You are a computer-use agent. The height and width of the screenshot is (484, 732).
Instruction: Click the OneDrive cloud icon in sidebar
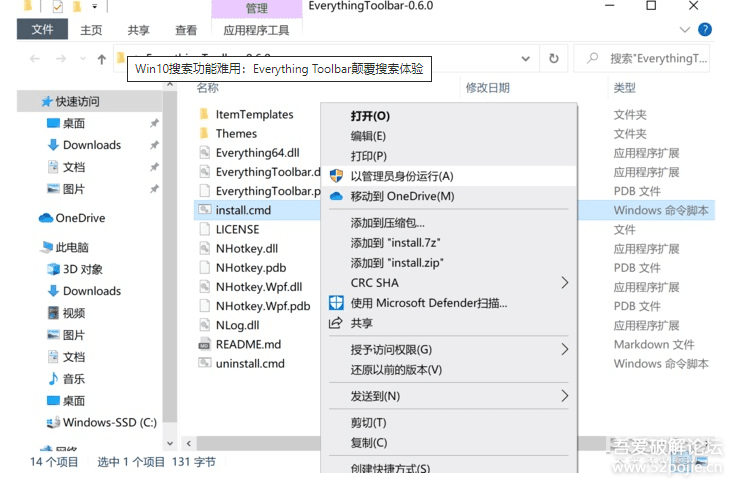(x=46, y=218)
